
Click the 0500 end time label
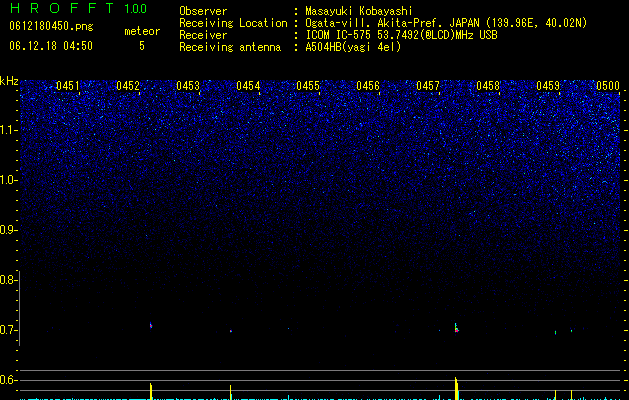point(608,86)
